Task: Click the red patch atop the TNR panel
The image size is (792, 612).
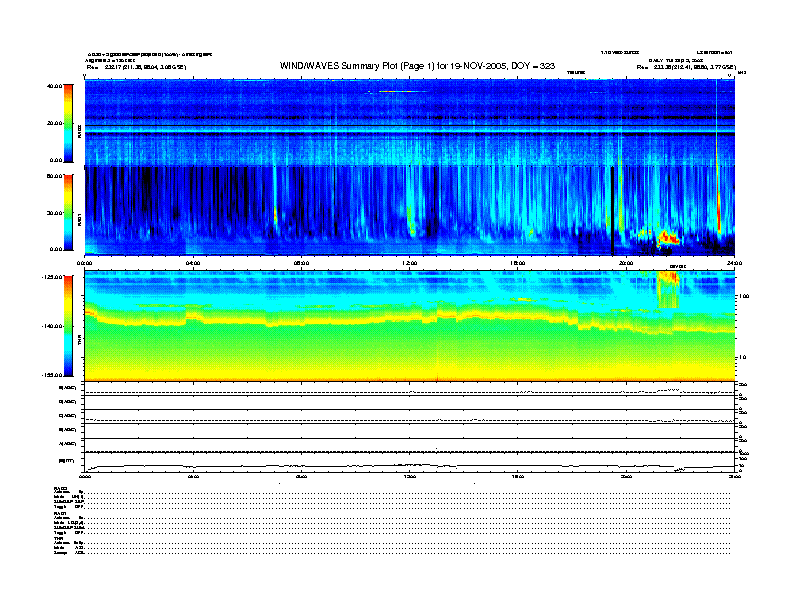Action: point(668,278)
